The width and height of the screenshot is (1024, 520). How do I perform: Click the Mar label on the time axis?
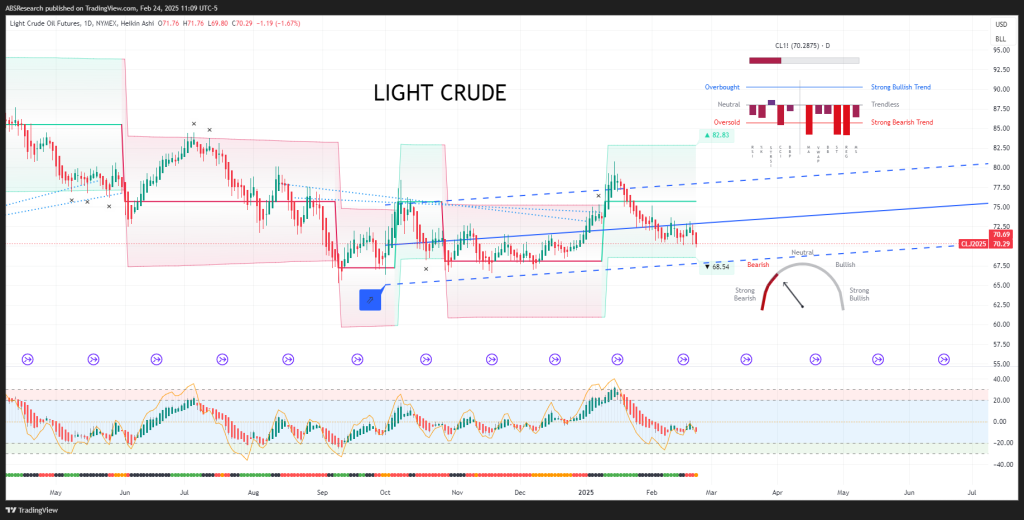[711, 492]
